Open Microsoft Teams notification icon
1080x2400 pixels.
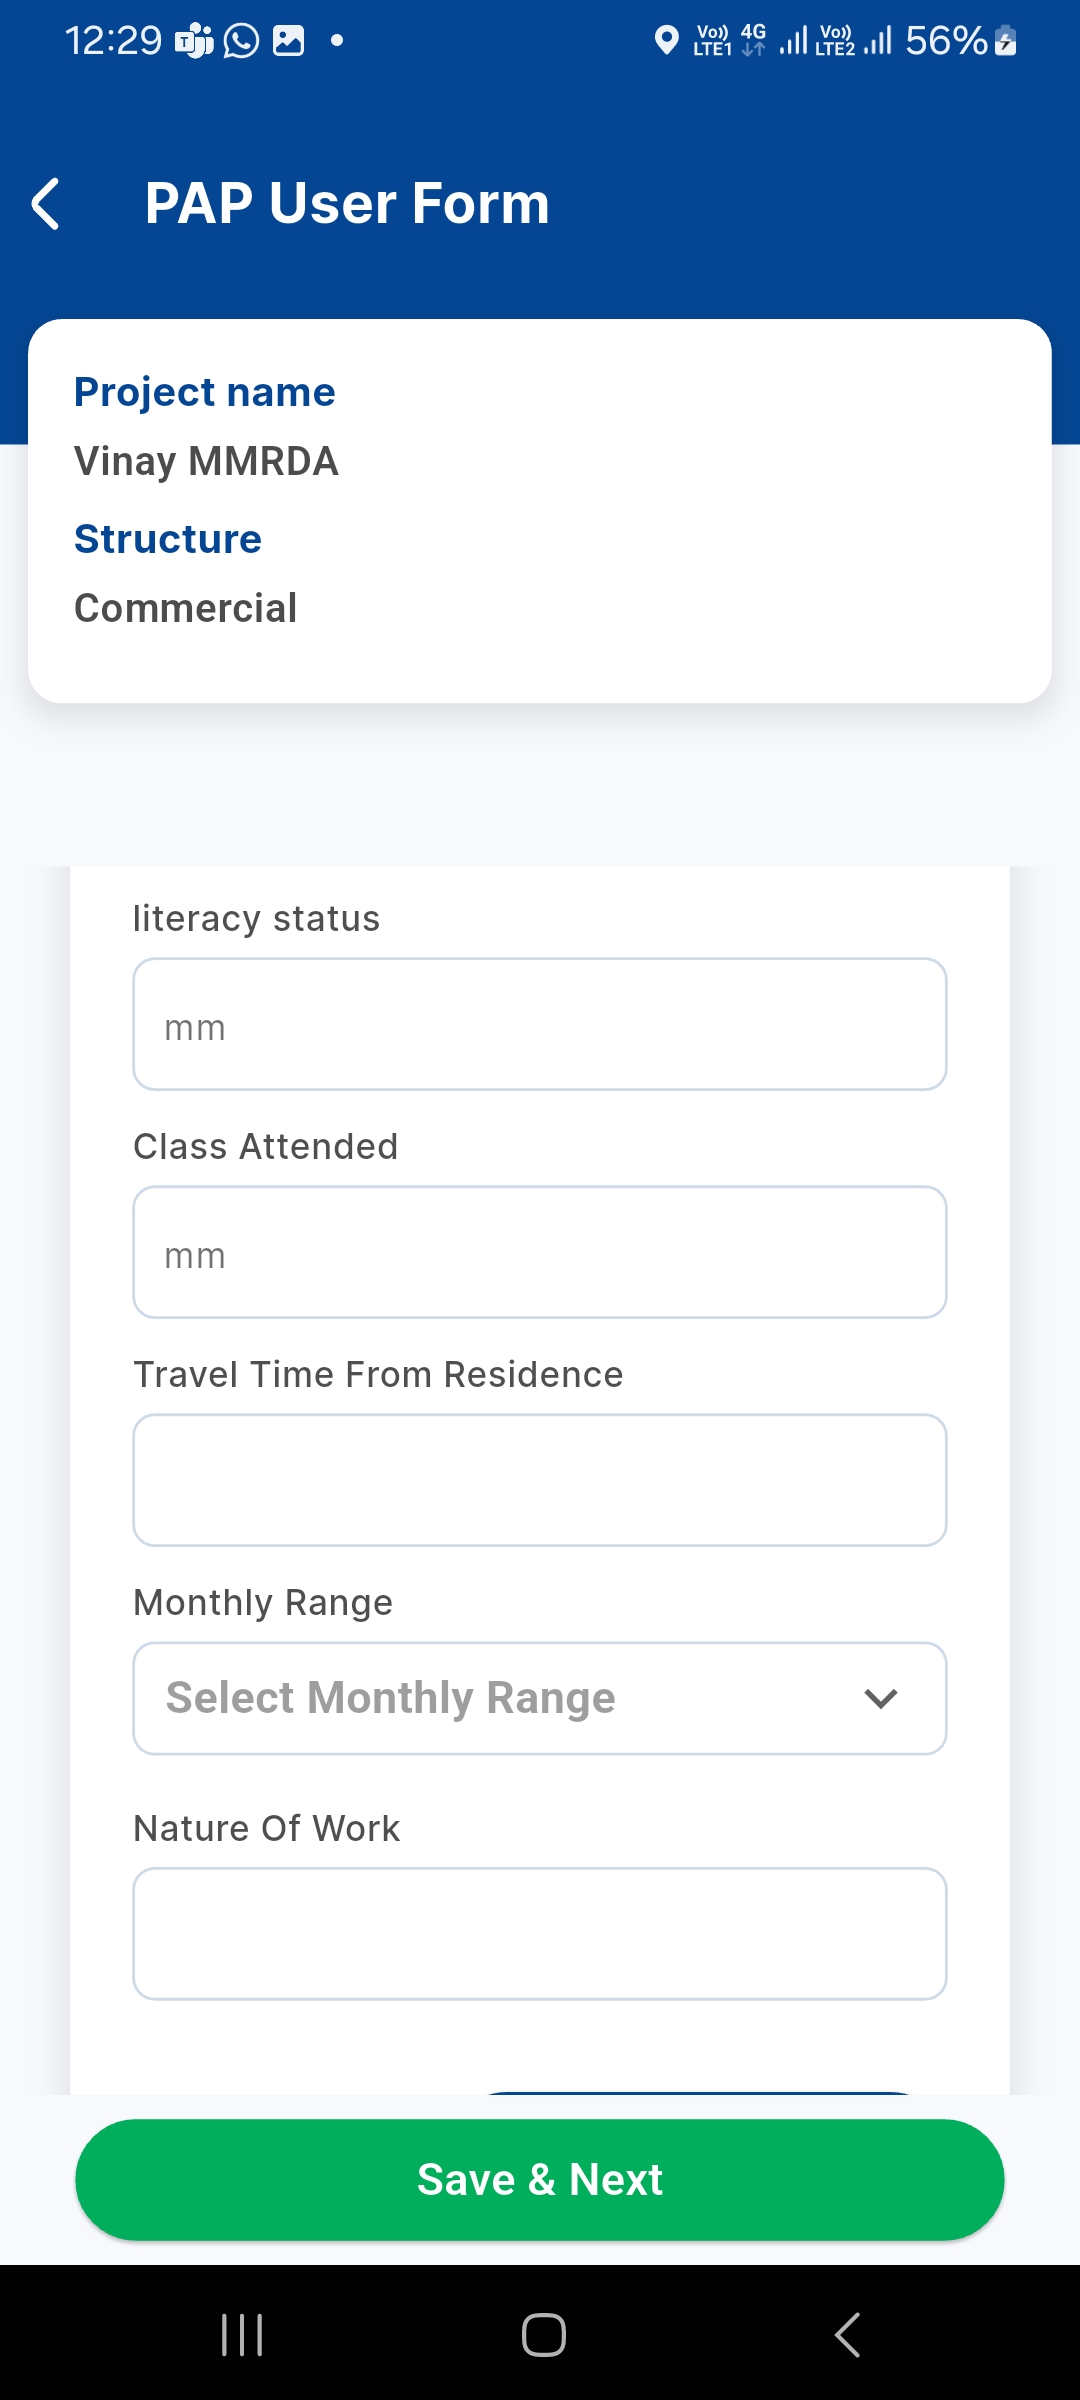(x=194, y=41)
